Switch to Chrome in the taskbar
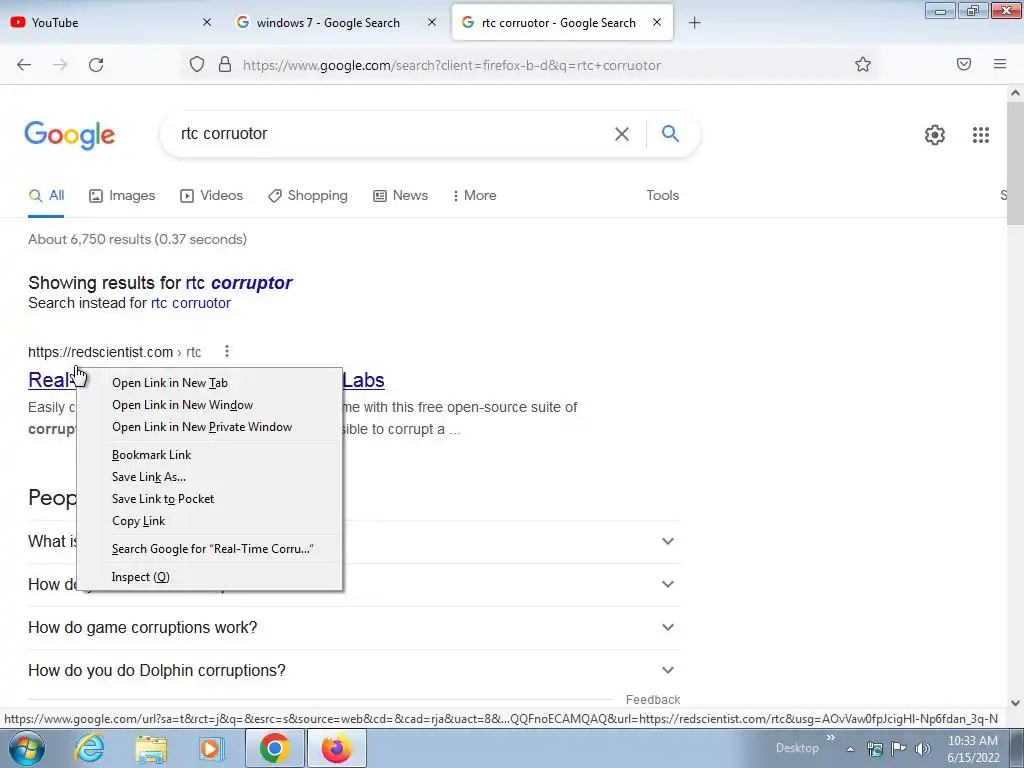The height and width of the screenshot is (768, 1024). [x=274, y=748]
